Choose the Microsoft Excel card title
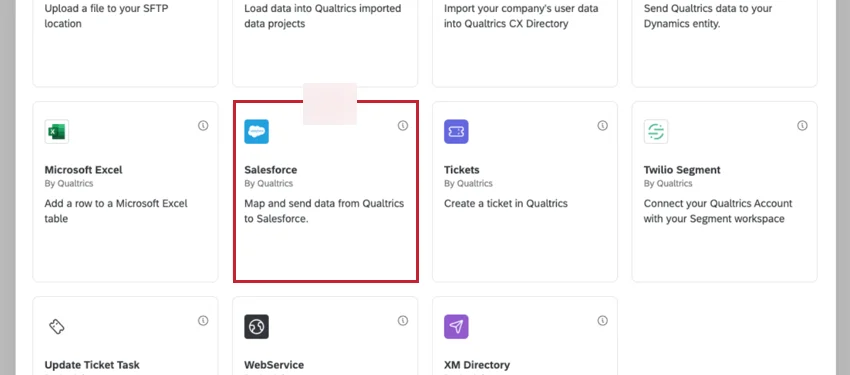Viewport: 850px width, 375px height. point(83,170)
